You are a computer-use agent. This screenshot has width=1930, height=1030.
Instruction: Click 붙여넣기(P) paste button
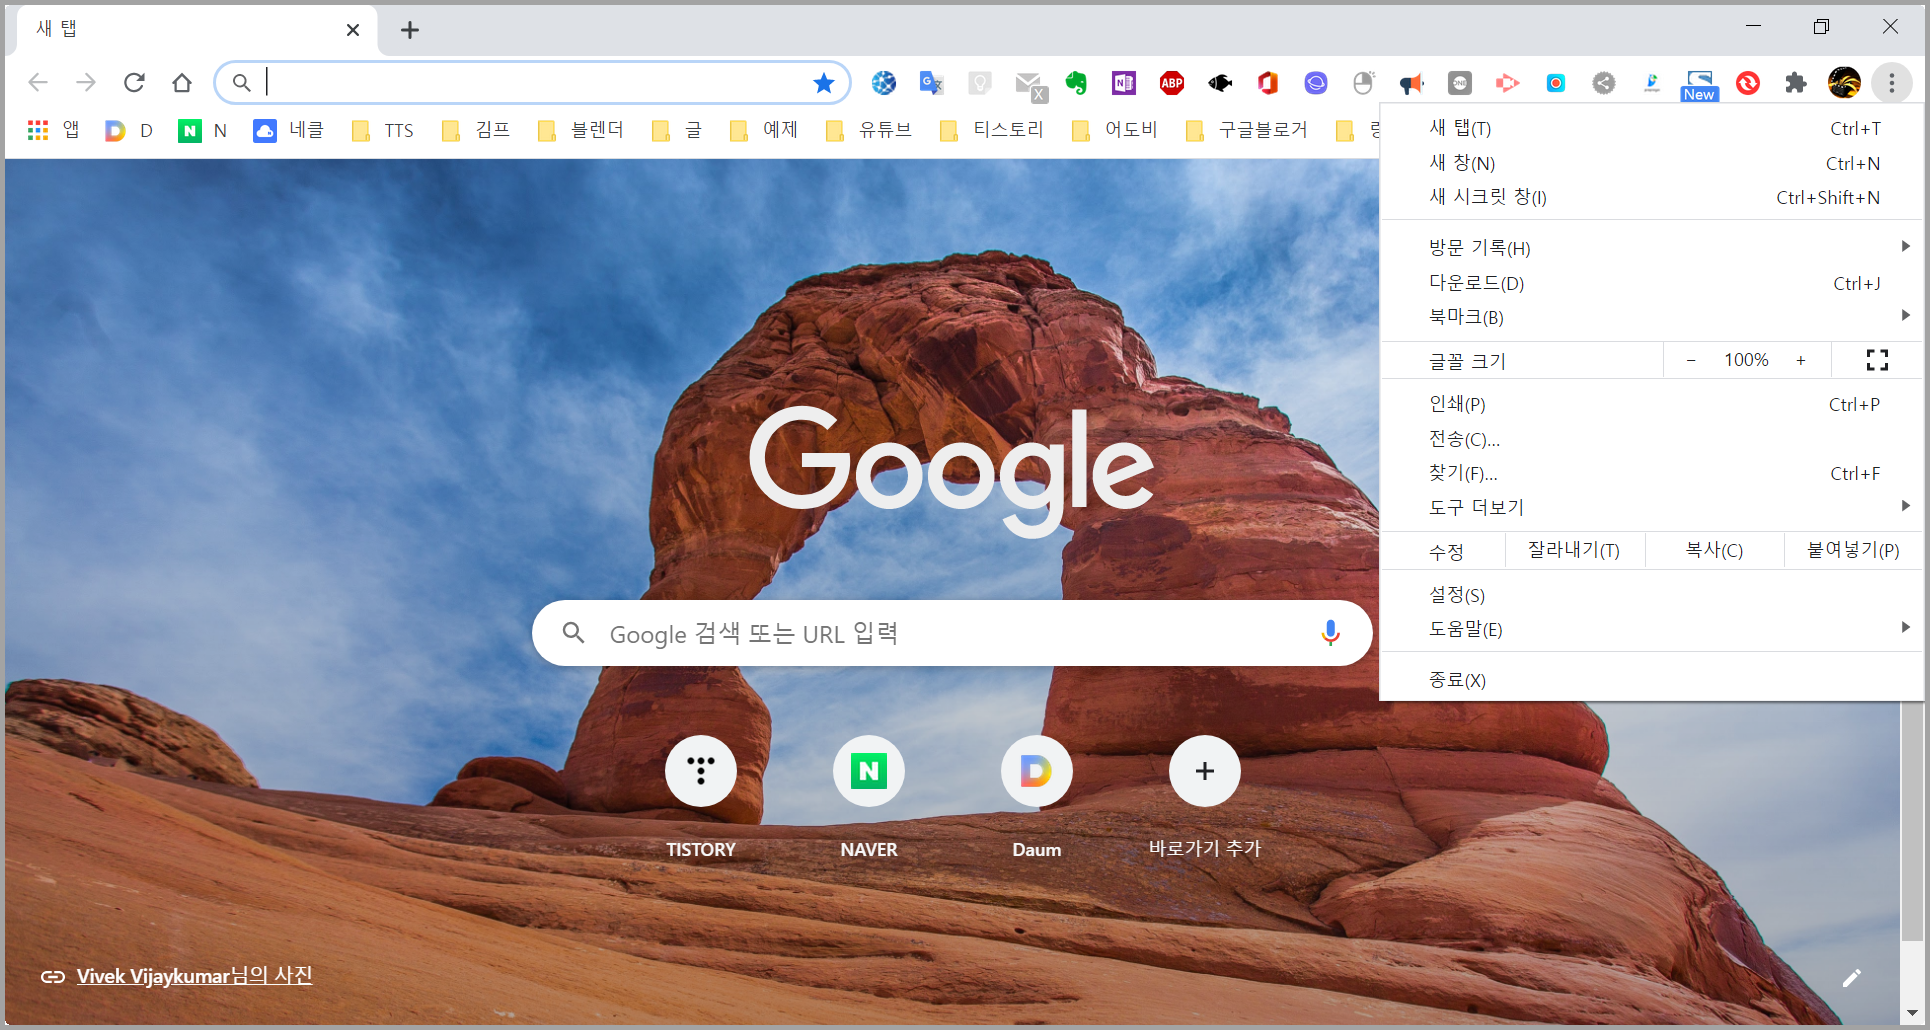(1853, 550)
